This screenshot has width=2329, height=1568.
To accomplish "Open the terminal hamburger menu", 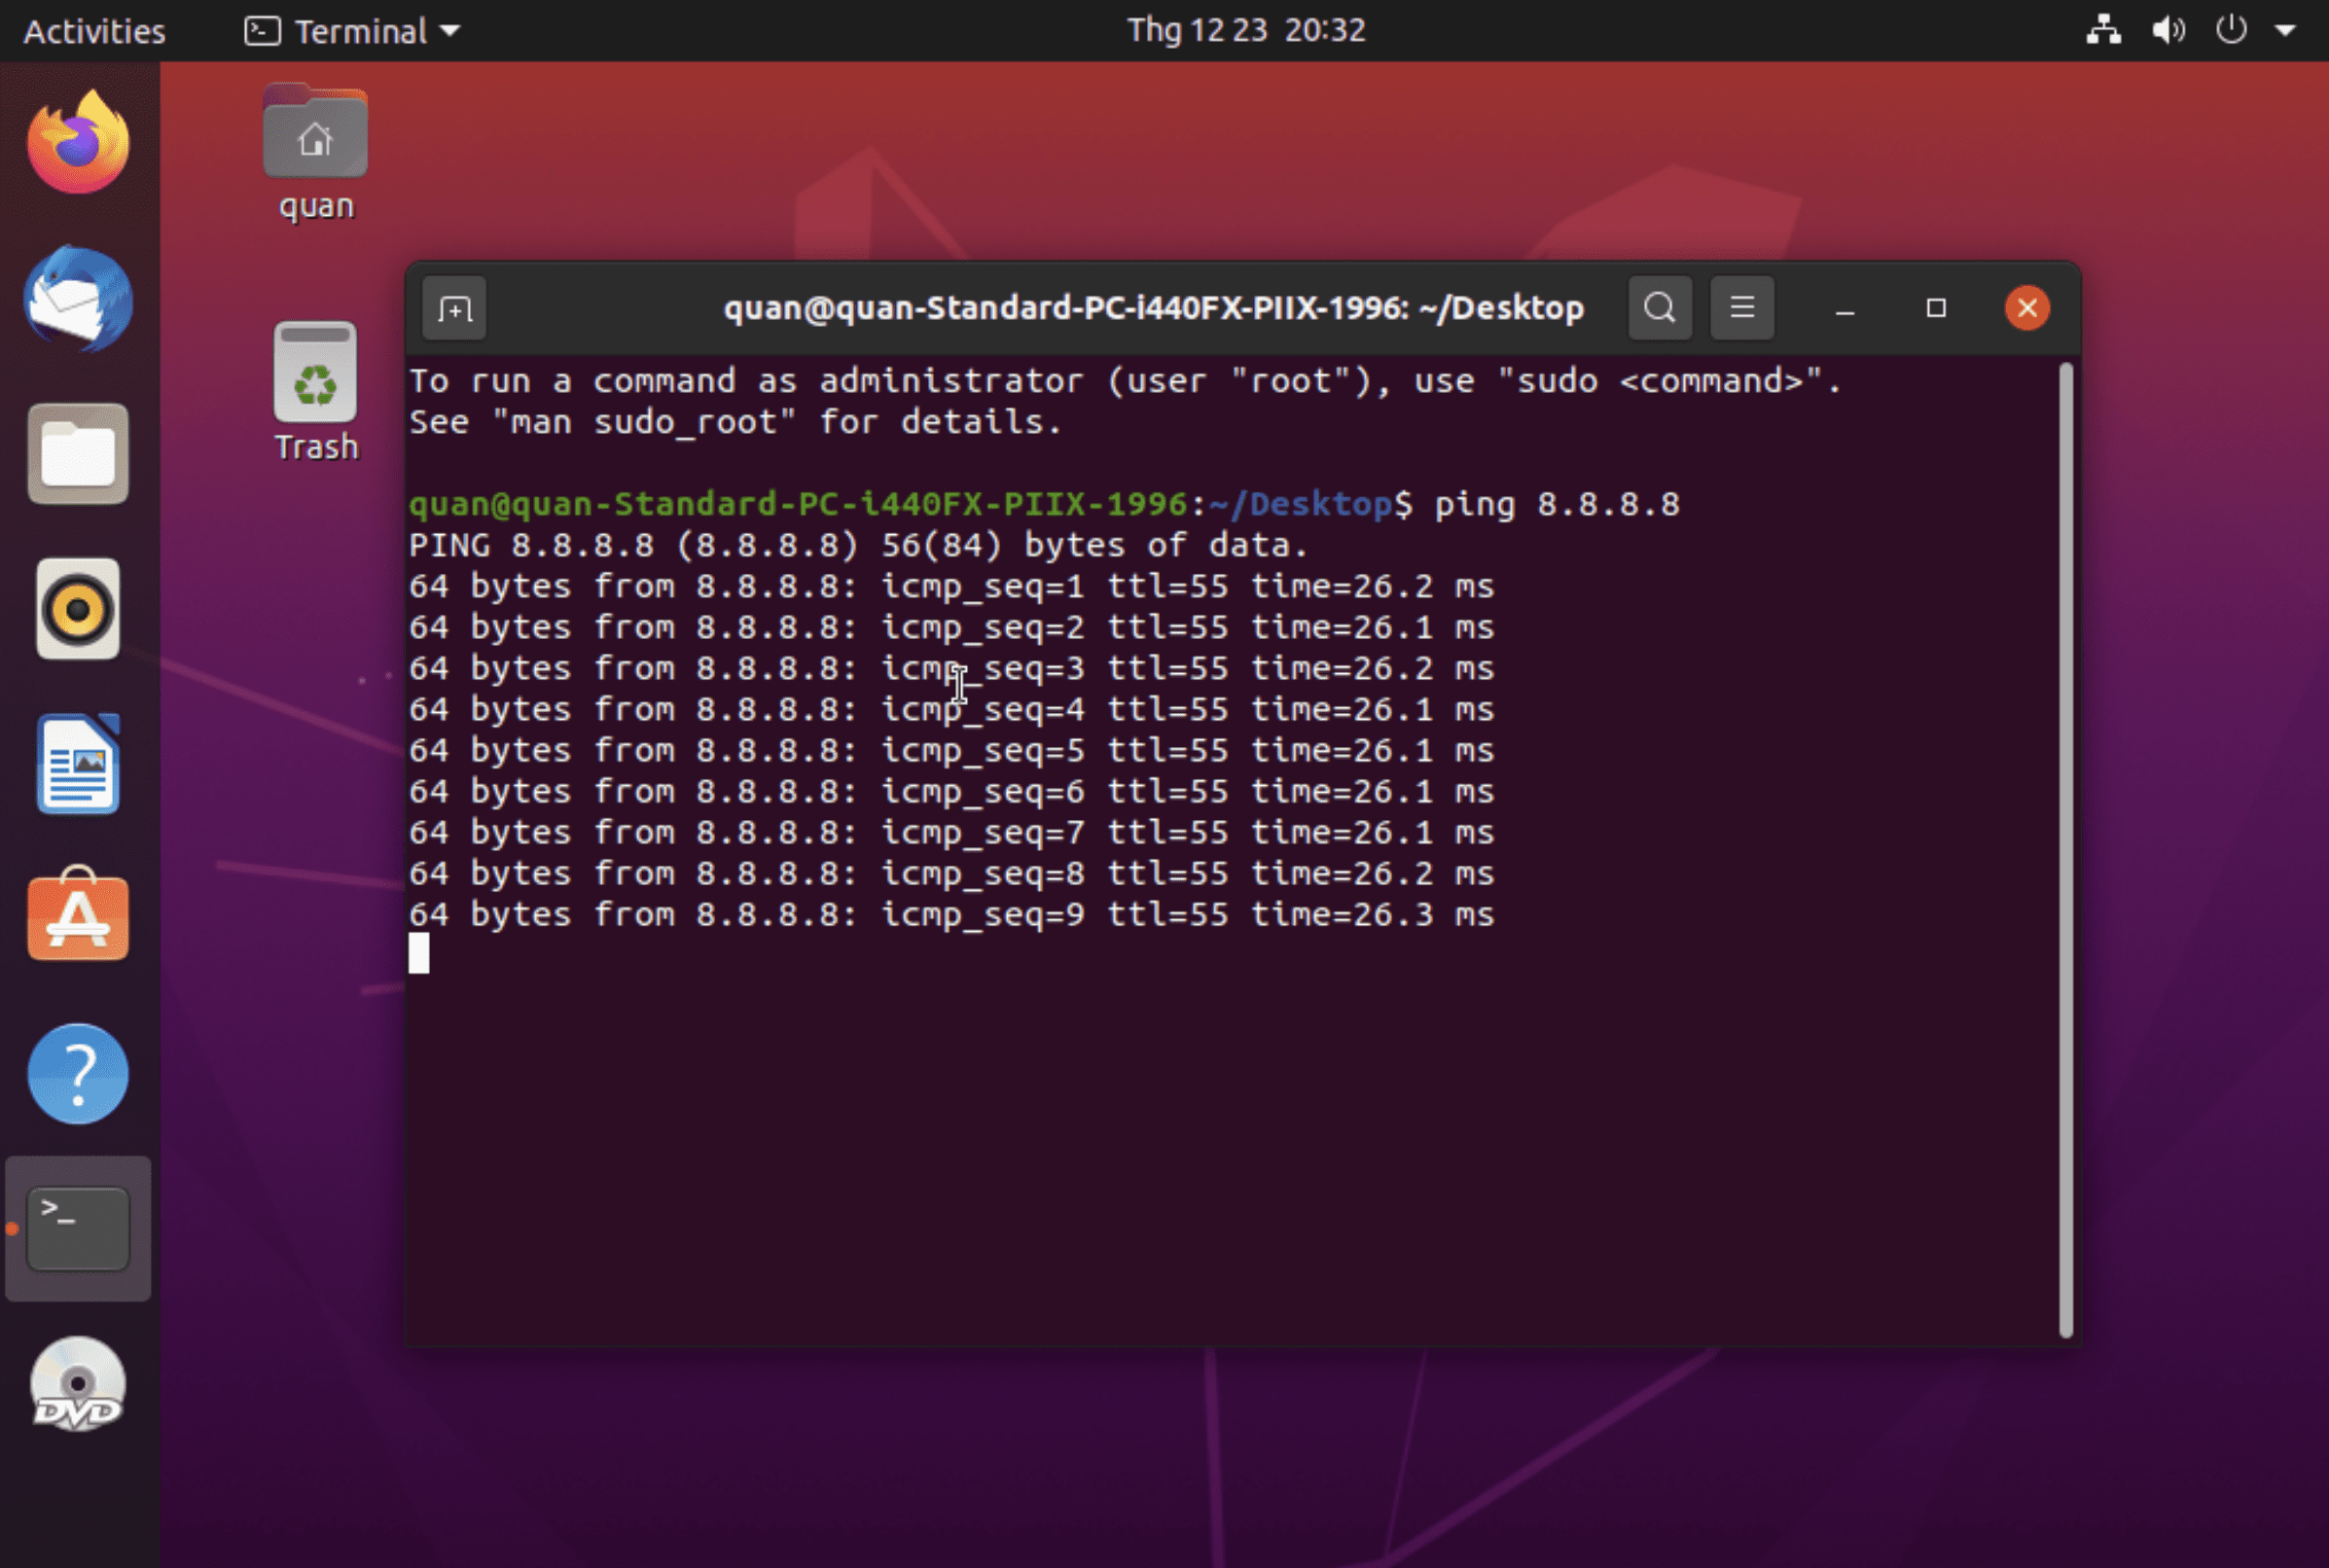I will coord(1740,307).
